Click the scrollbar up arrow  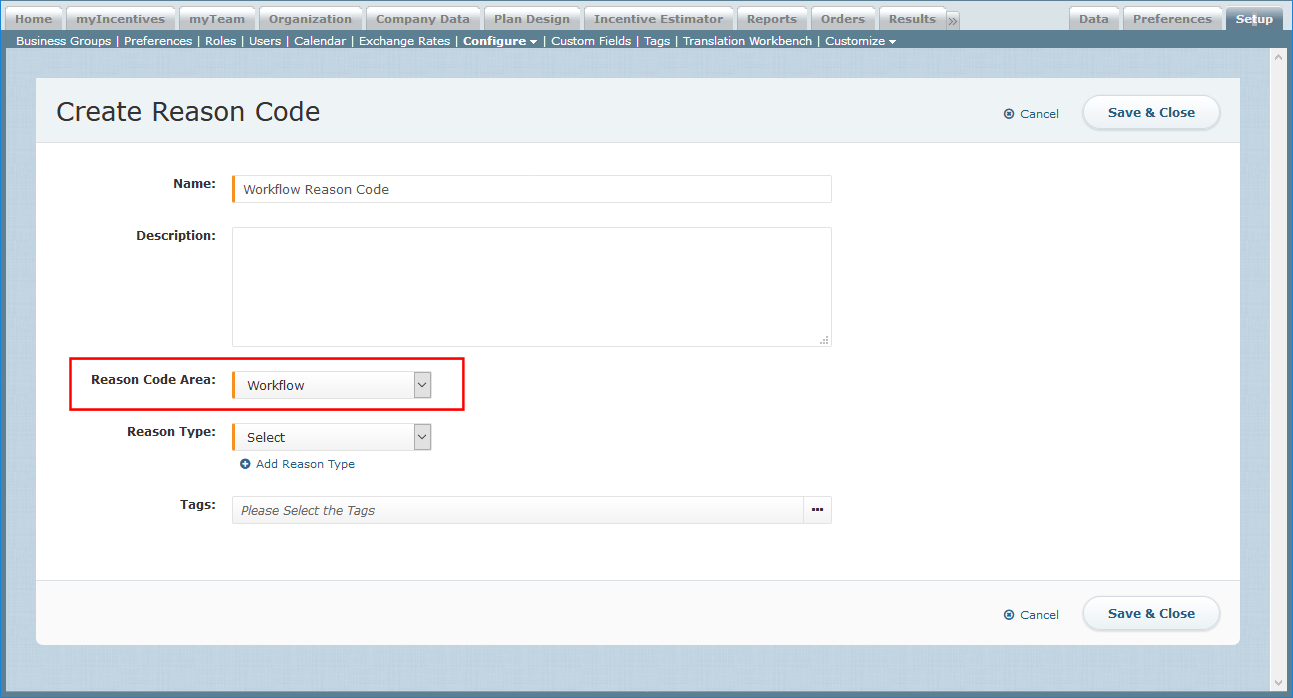click(x=1277, y=57)
